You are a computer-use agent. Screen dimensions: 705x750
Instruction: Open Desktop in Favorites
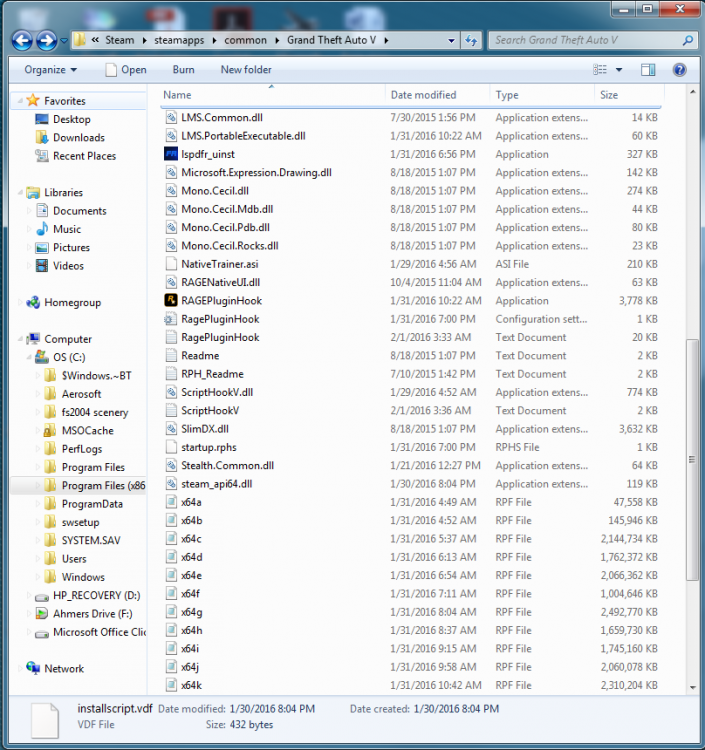72,119
